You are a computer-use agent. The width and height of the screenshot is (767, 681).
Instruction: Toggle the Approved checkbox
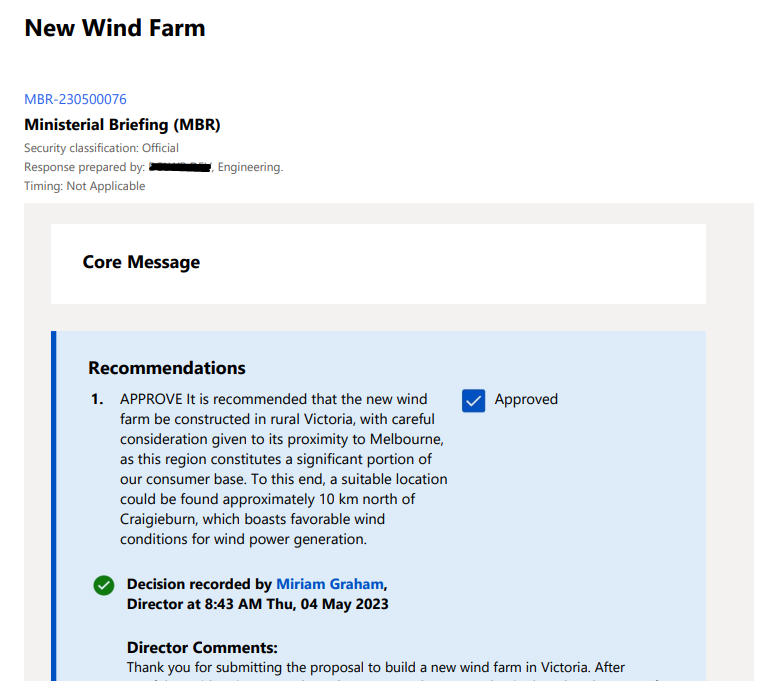[473, 400]
